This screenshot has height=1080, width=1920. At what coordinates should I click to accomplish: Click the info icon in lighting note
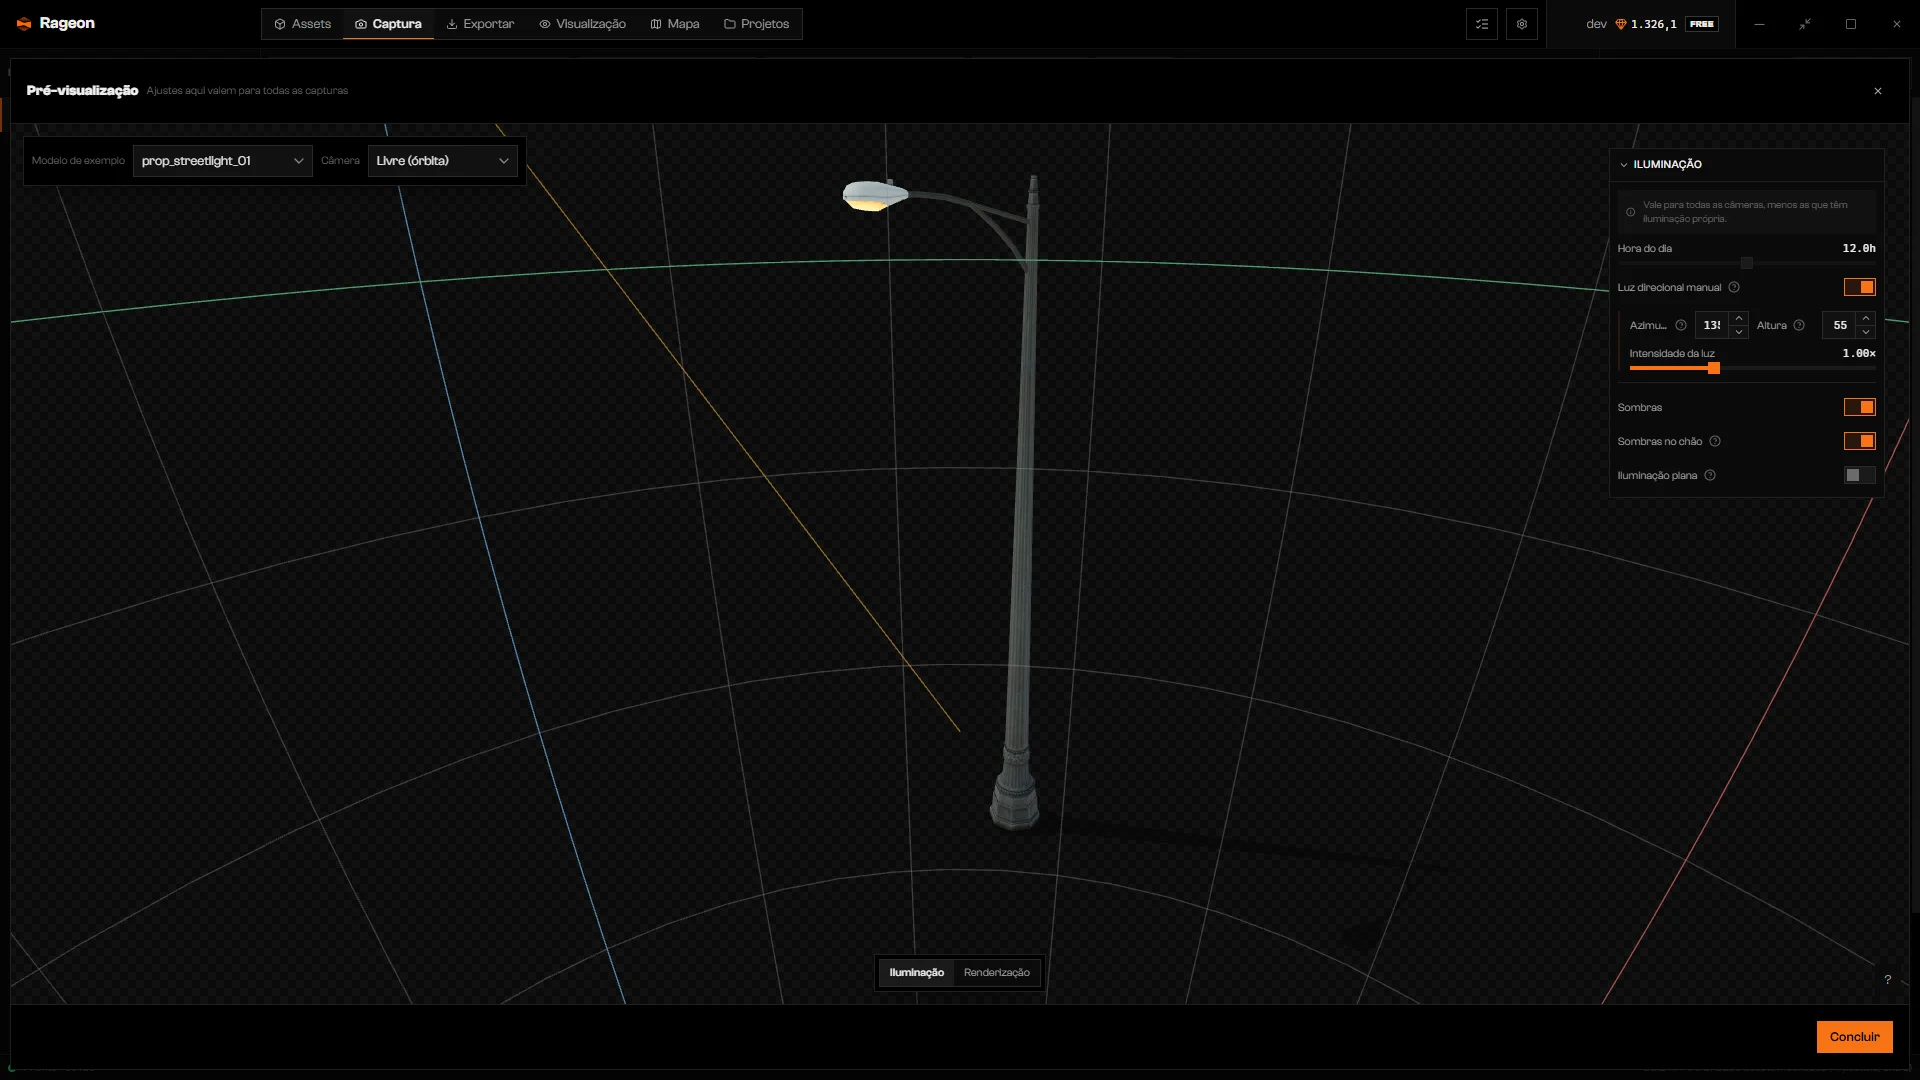1631,212
